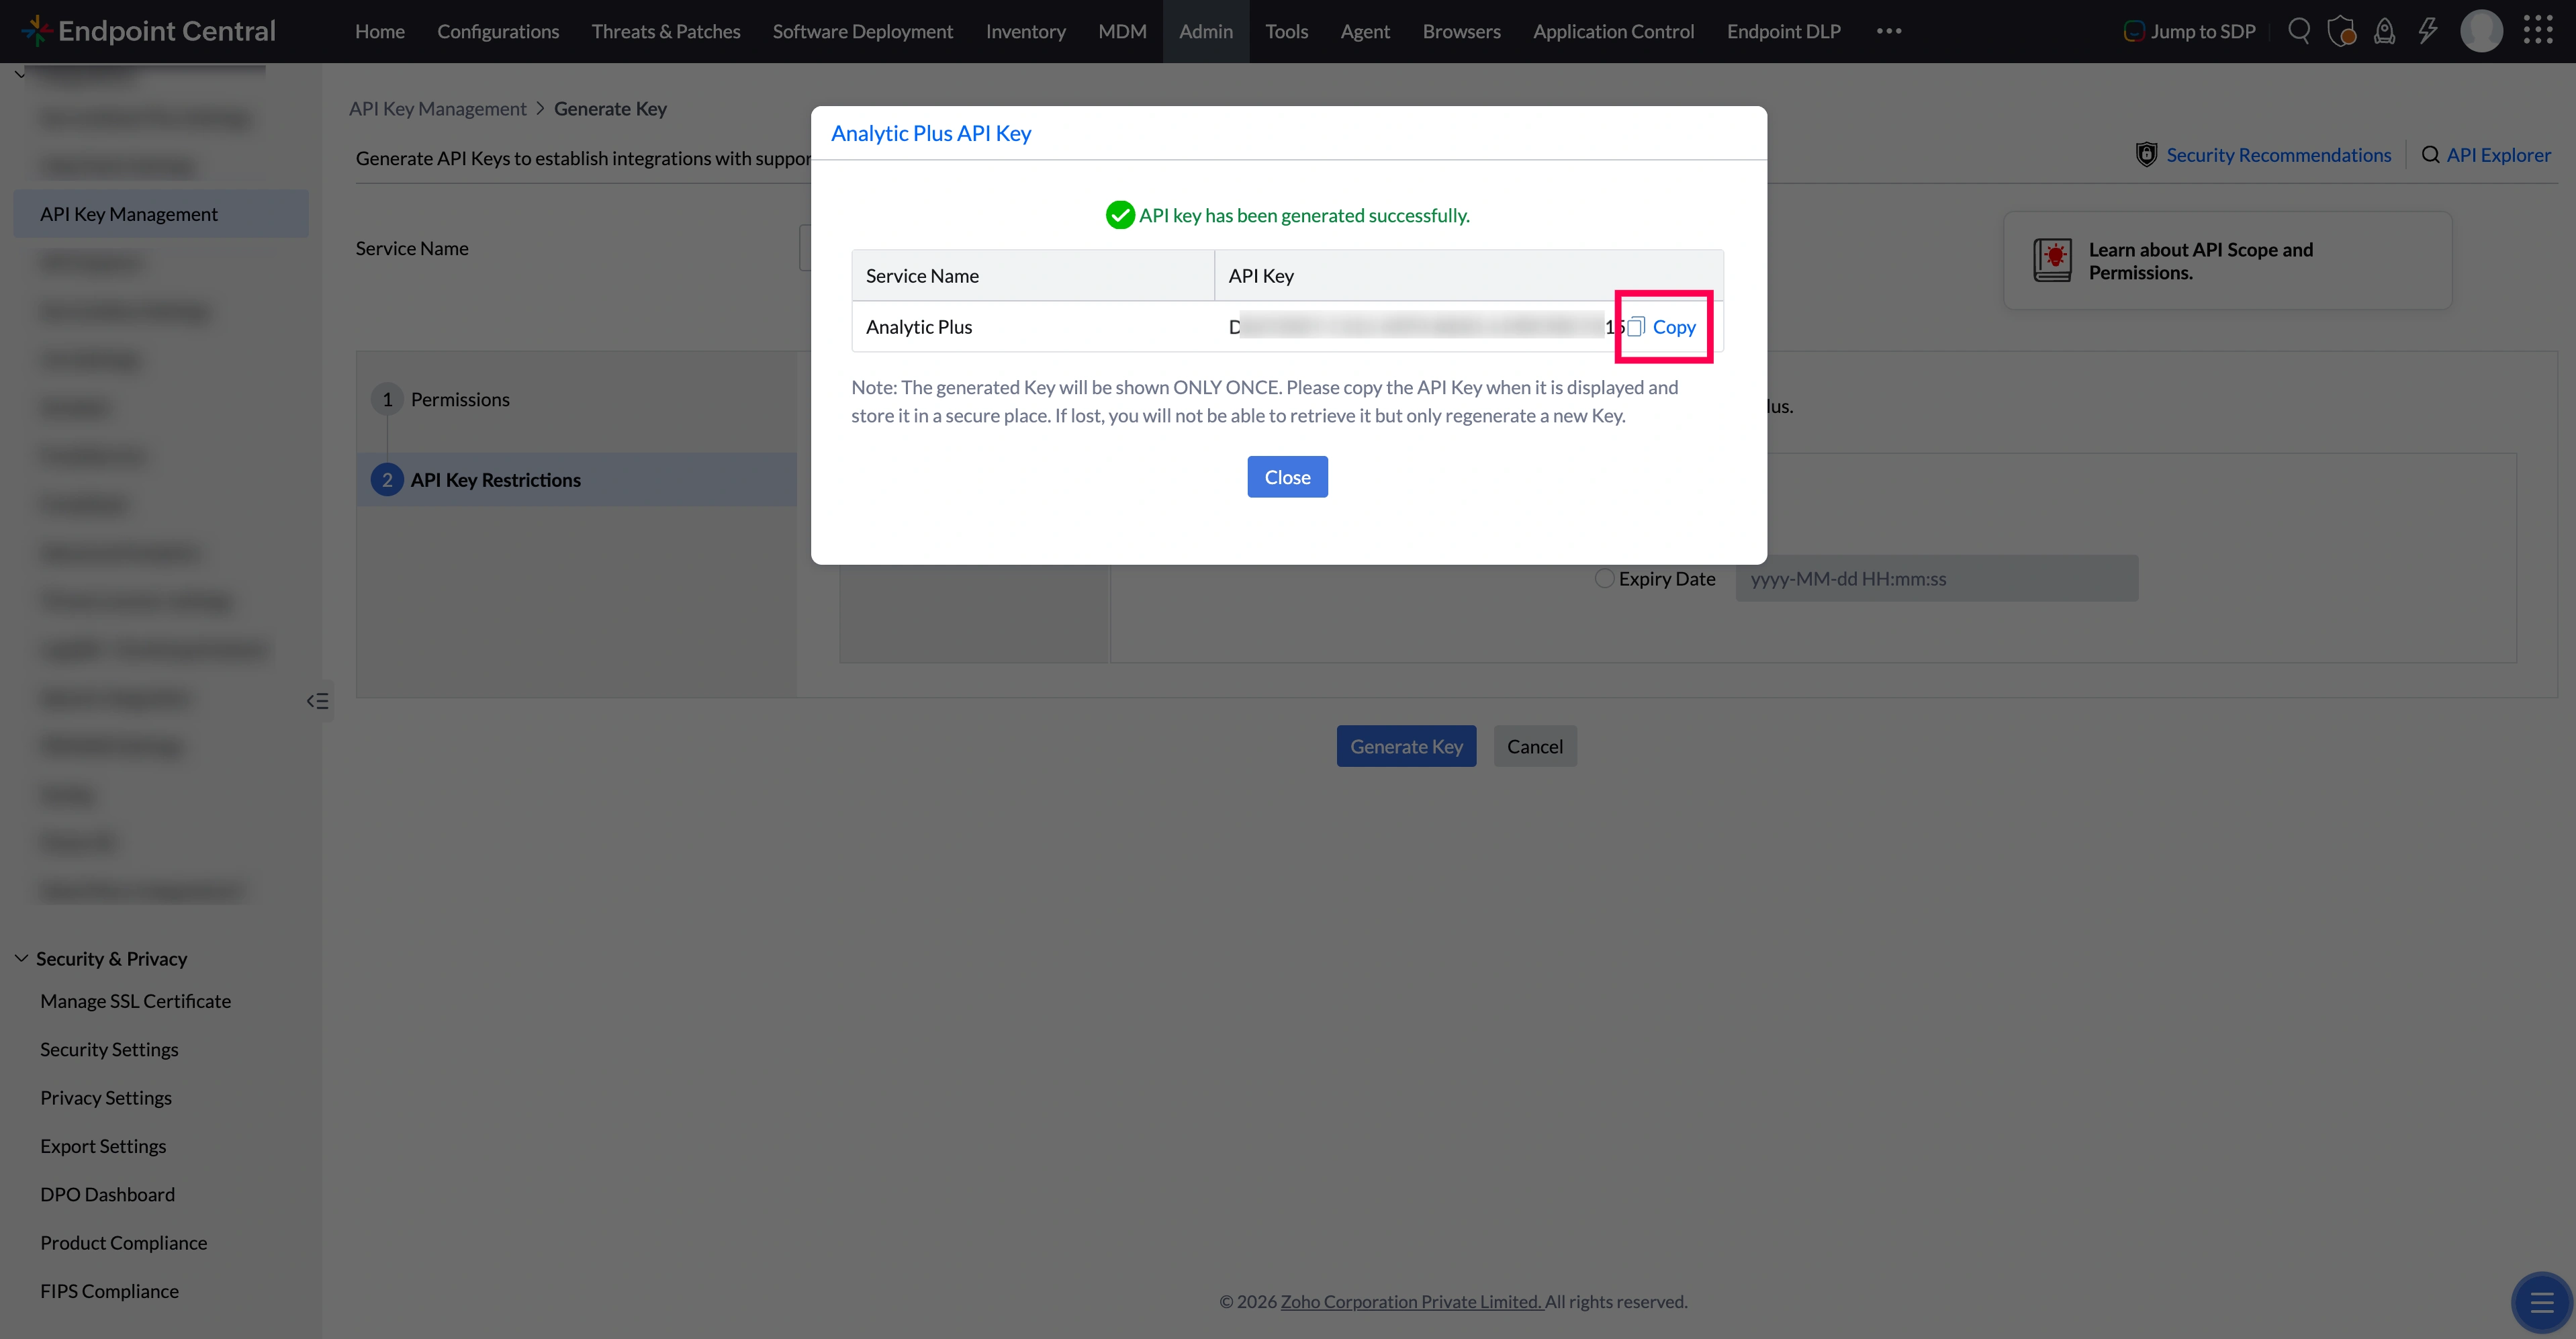Open the shield security alerts icon

tap(2341, 31)
